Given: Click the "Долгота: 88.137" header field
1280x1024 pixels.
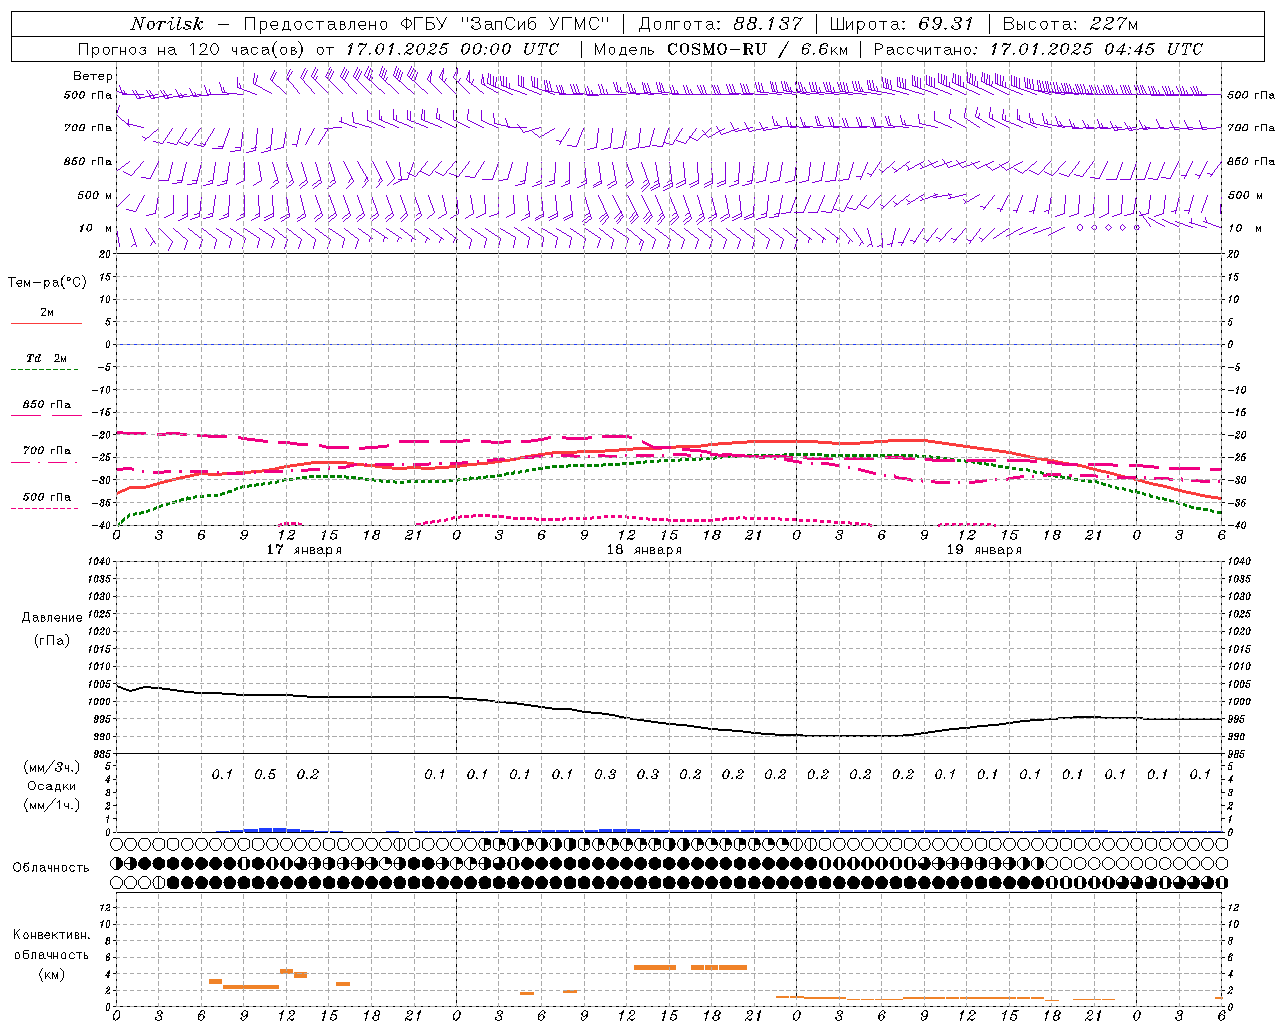Looking at the screenshot, I should coord(720,24).
